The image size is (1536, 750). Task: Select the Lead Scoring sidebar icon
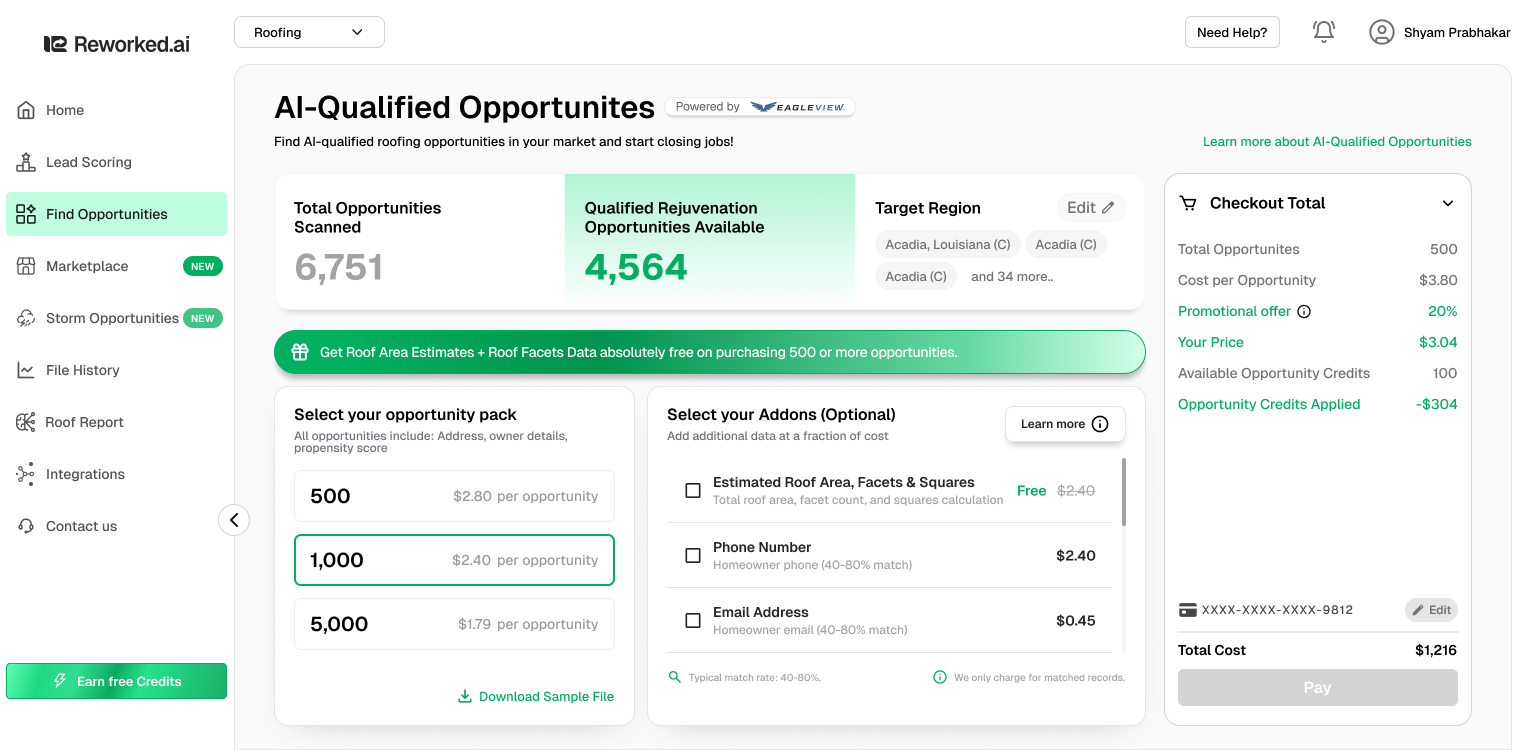coord(23,162)
